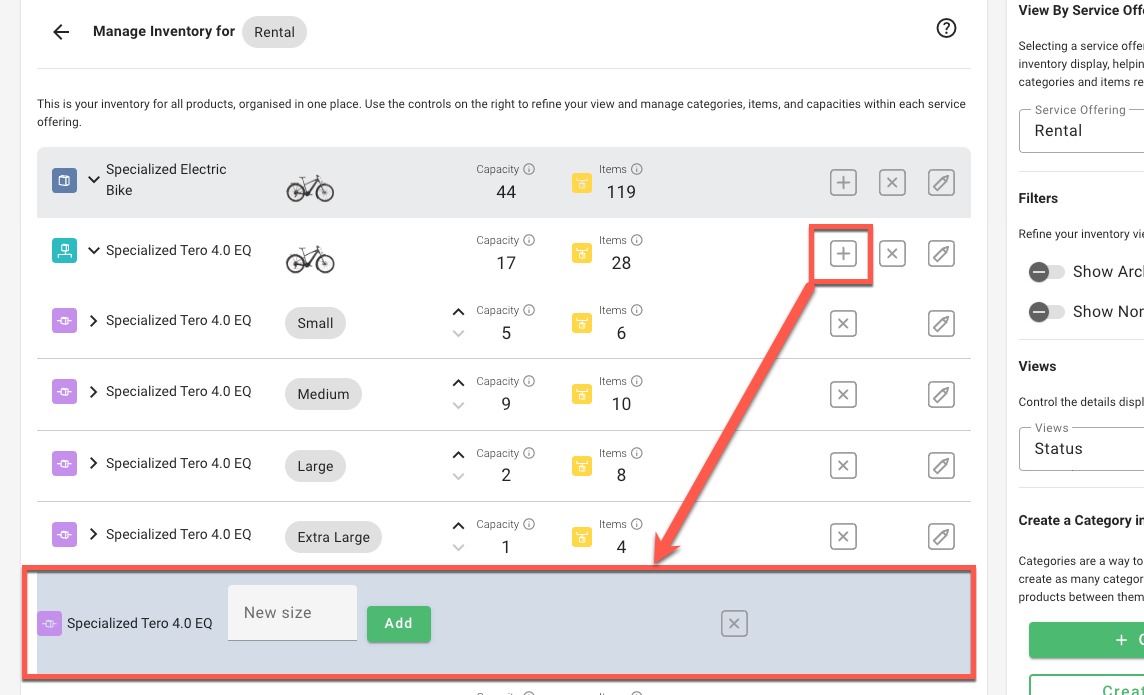This screenshot has height=695, width=1144.
Task: Click purple variant icon in Small row
Action: point(64,321)
